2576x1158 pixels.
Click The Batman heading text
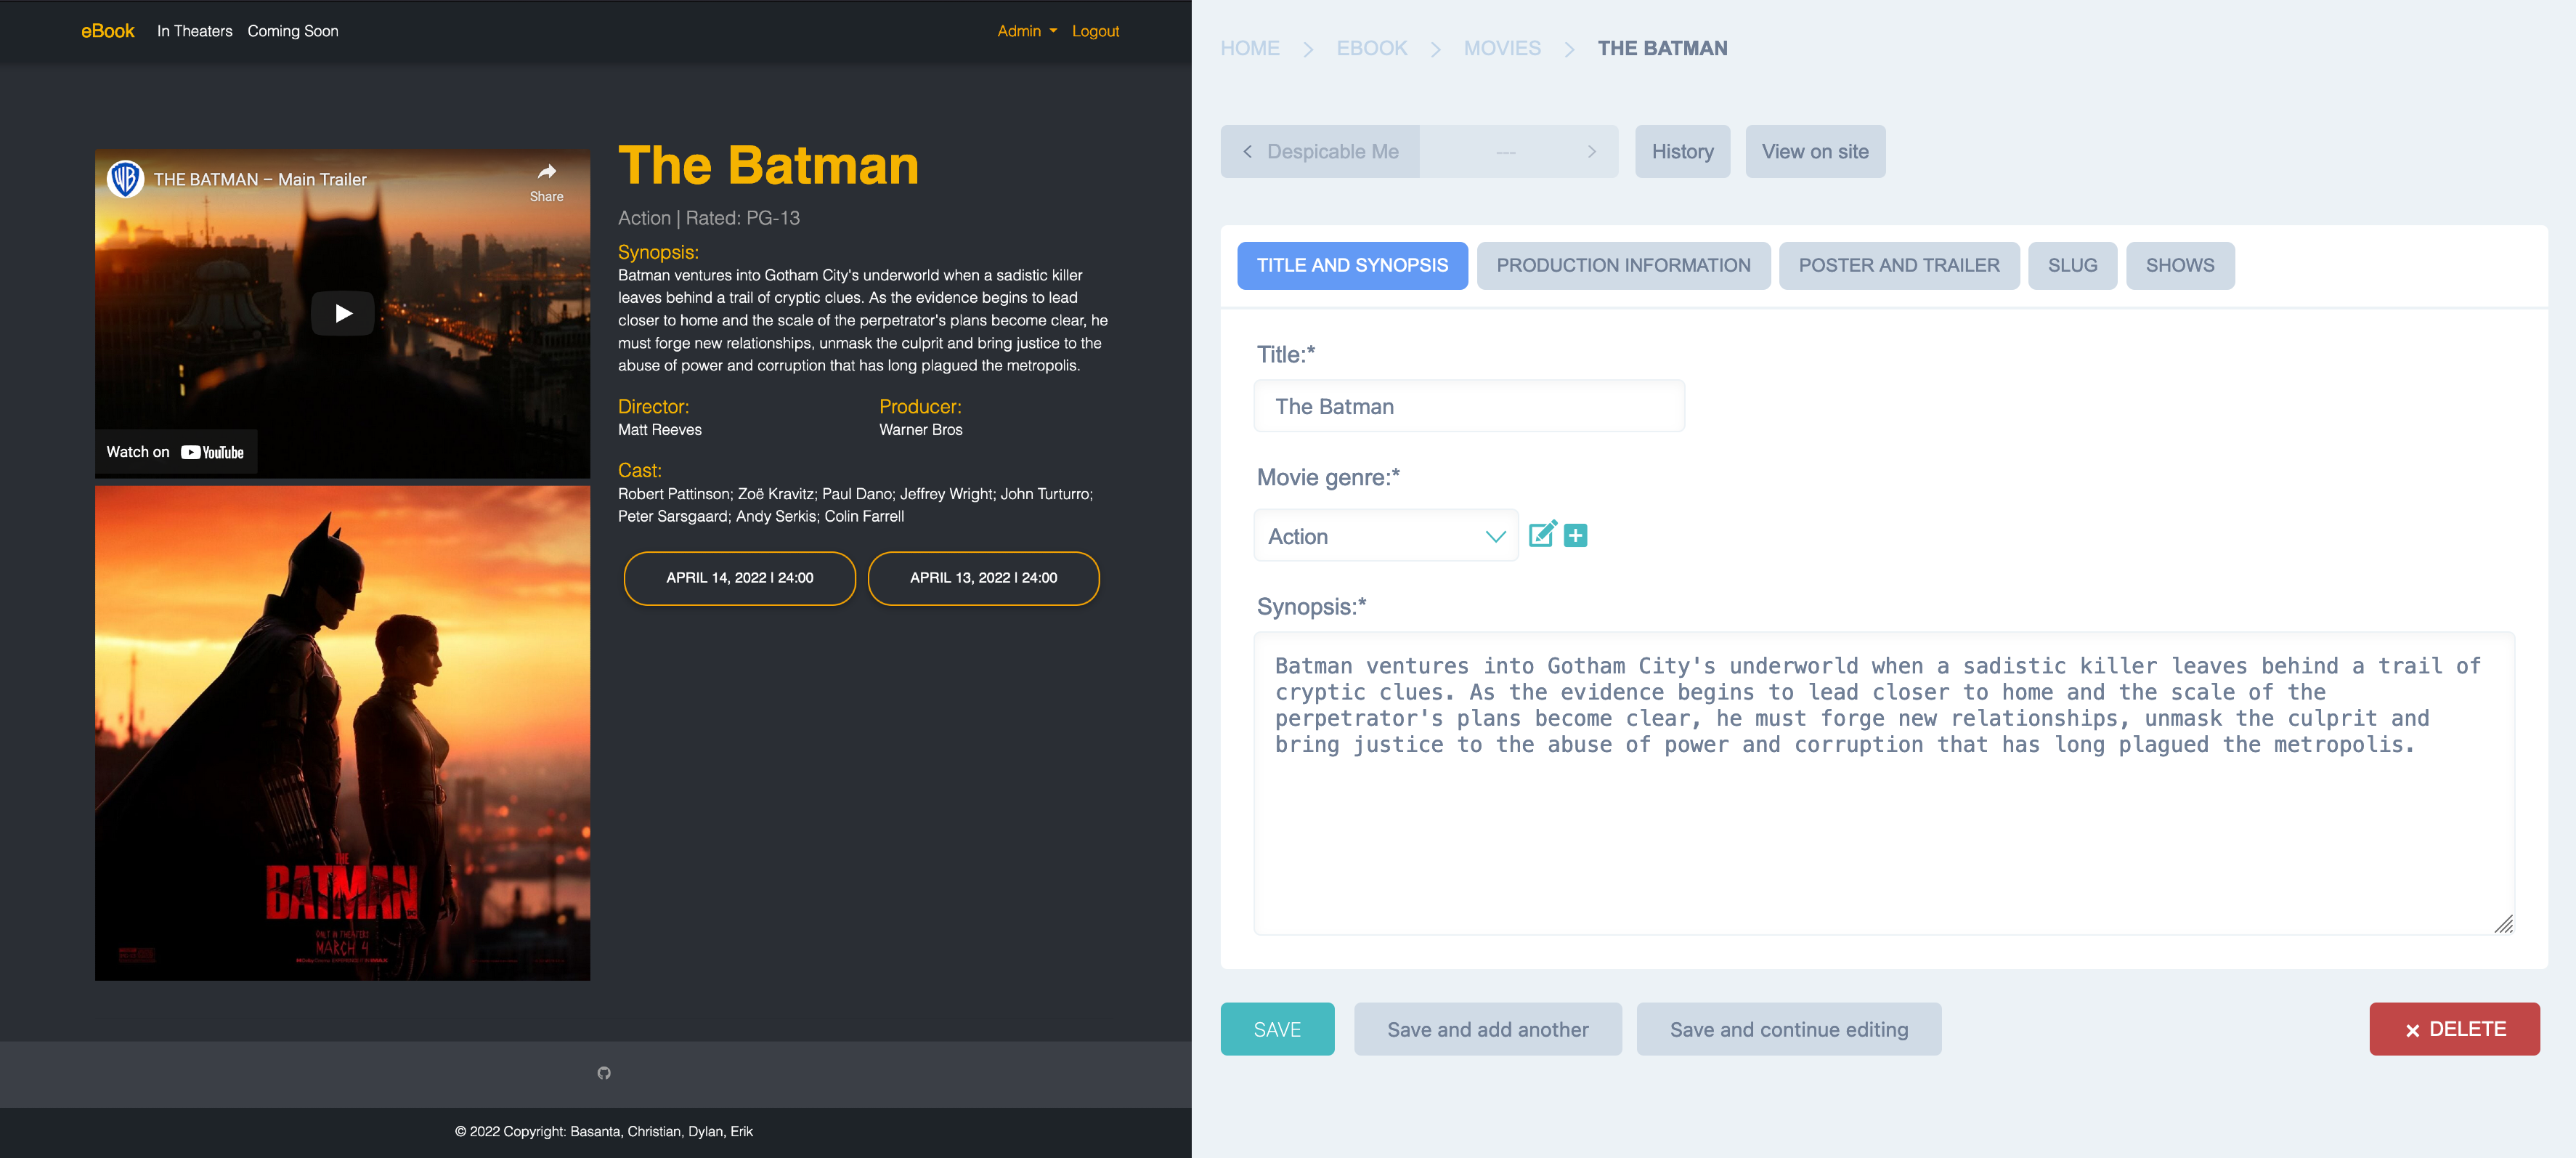coord(768,165)
